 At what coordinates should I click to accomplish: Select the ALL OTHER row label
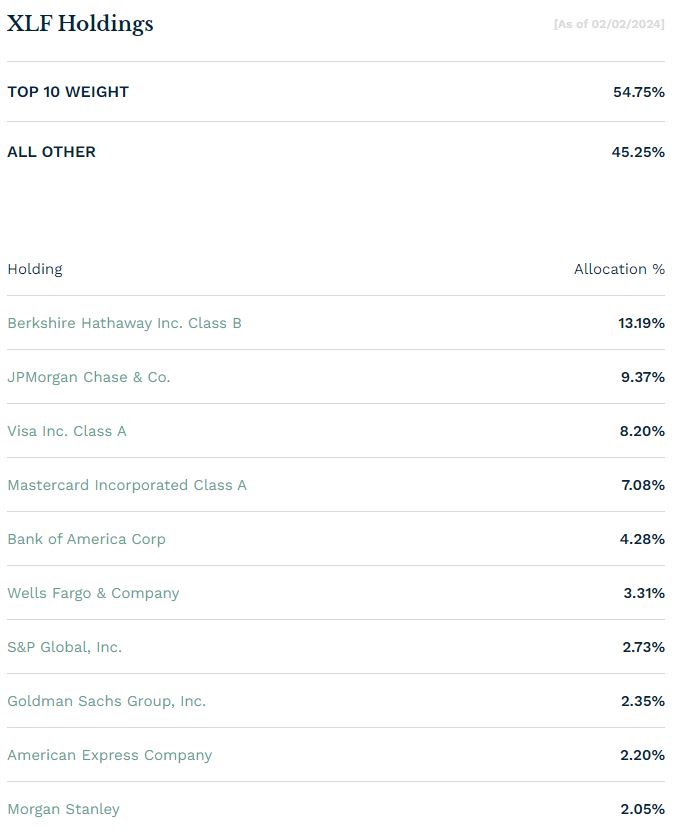click(51, 152)
